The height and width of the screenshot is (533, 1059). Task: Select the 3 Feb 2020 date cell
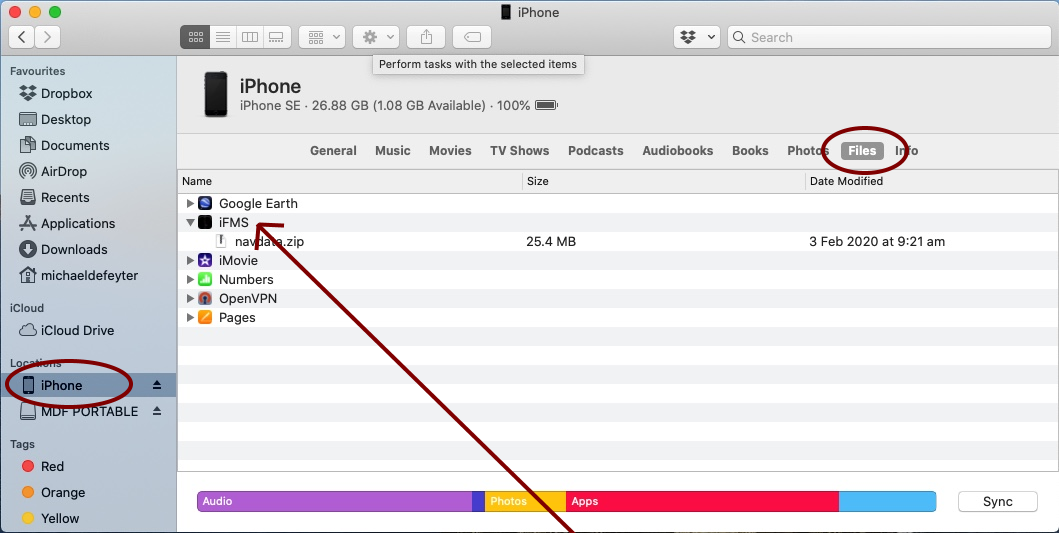[x=877, y=241]
